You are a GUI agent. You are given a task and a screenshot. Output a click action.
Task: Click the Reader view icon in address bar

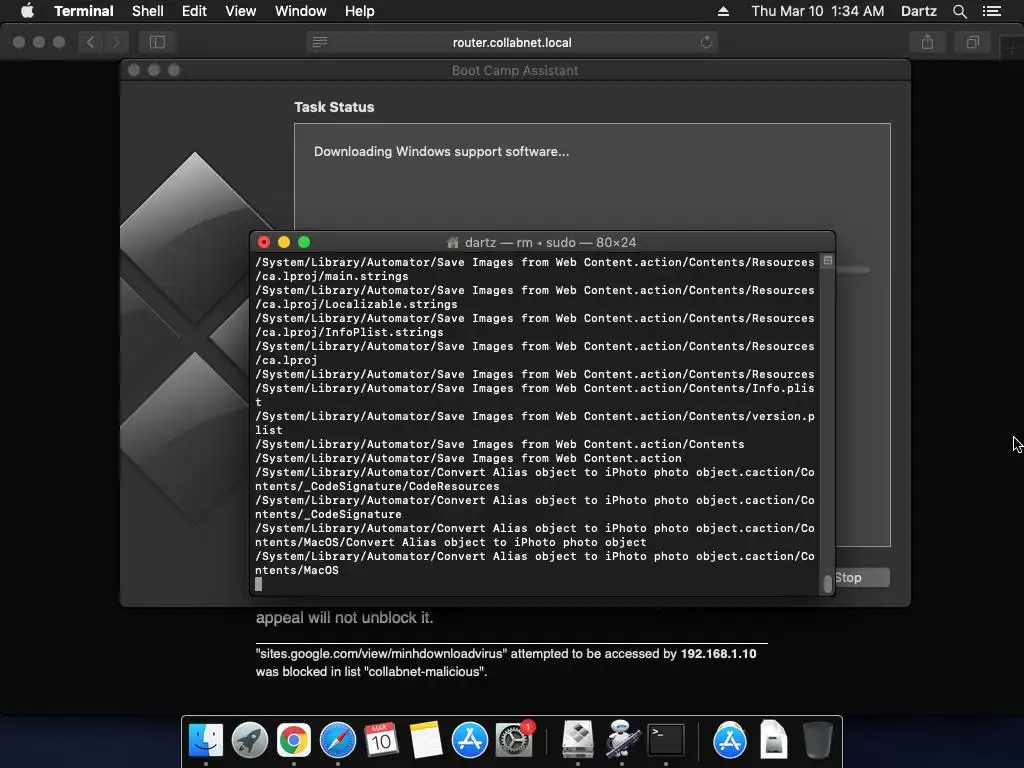point(319,42)
